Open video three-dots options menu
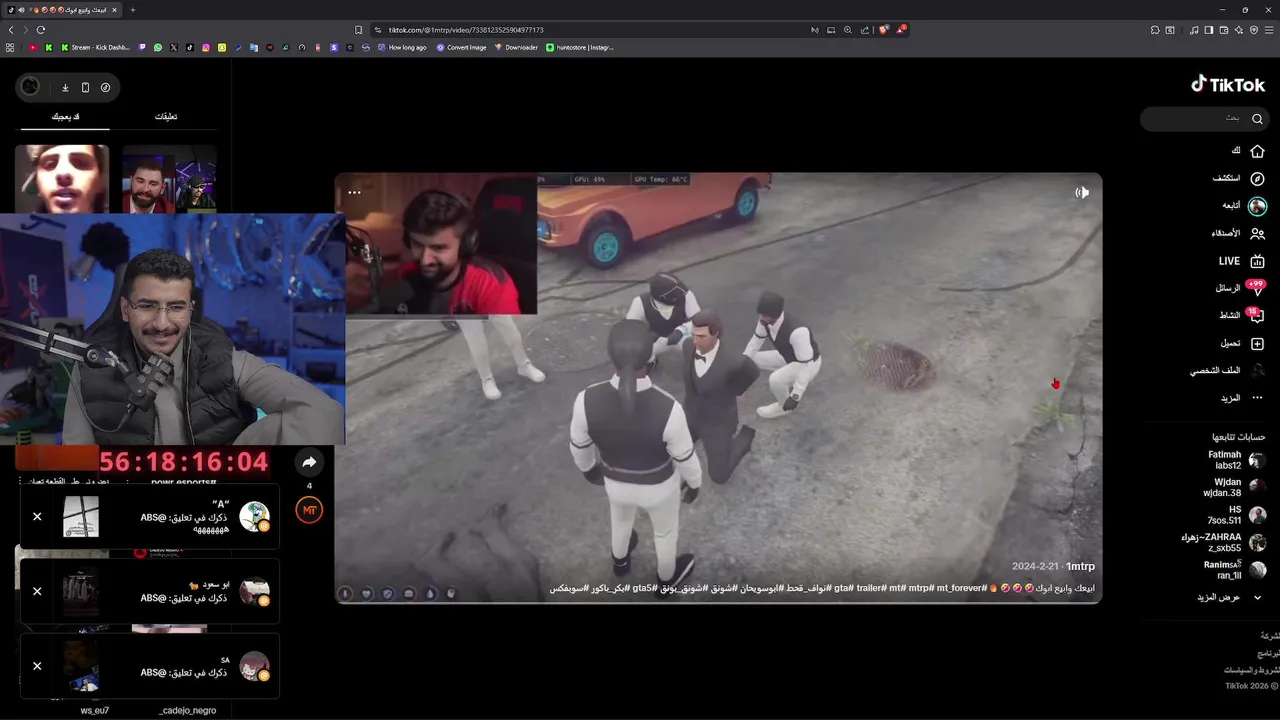The width and height of the screenshot is (1280, 720). [x=354, y=192]
